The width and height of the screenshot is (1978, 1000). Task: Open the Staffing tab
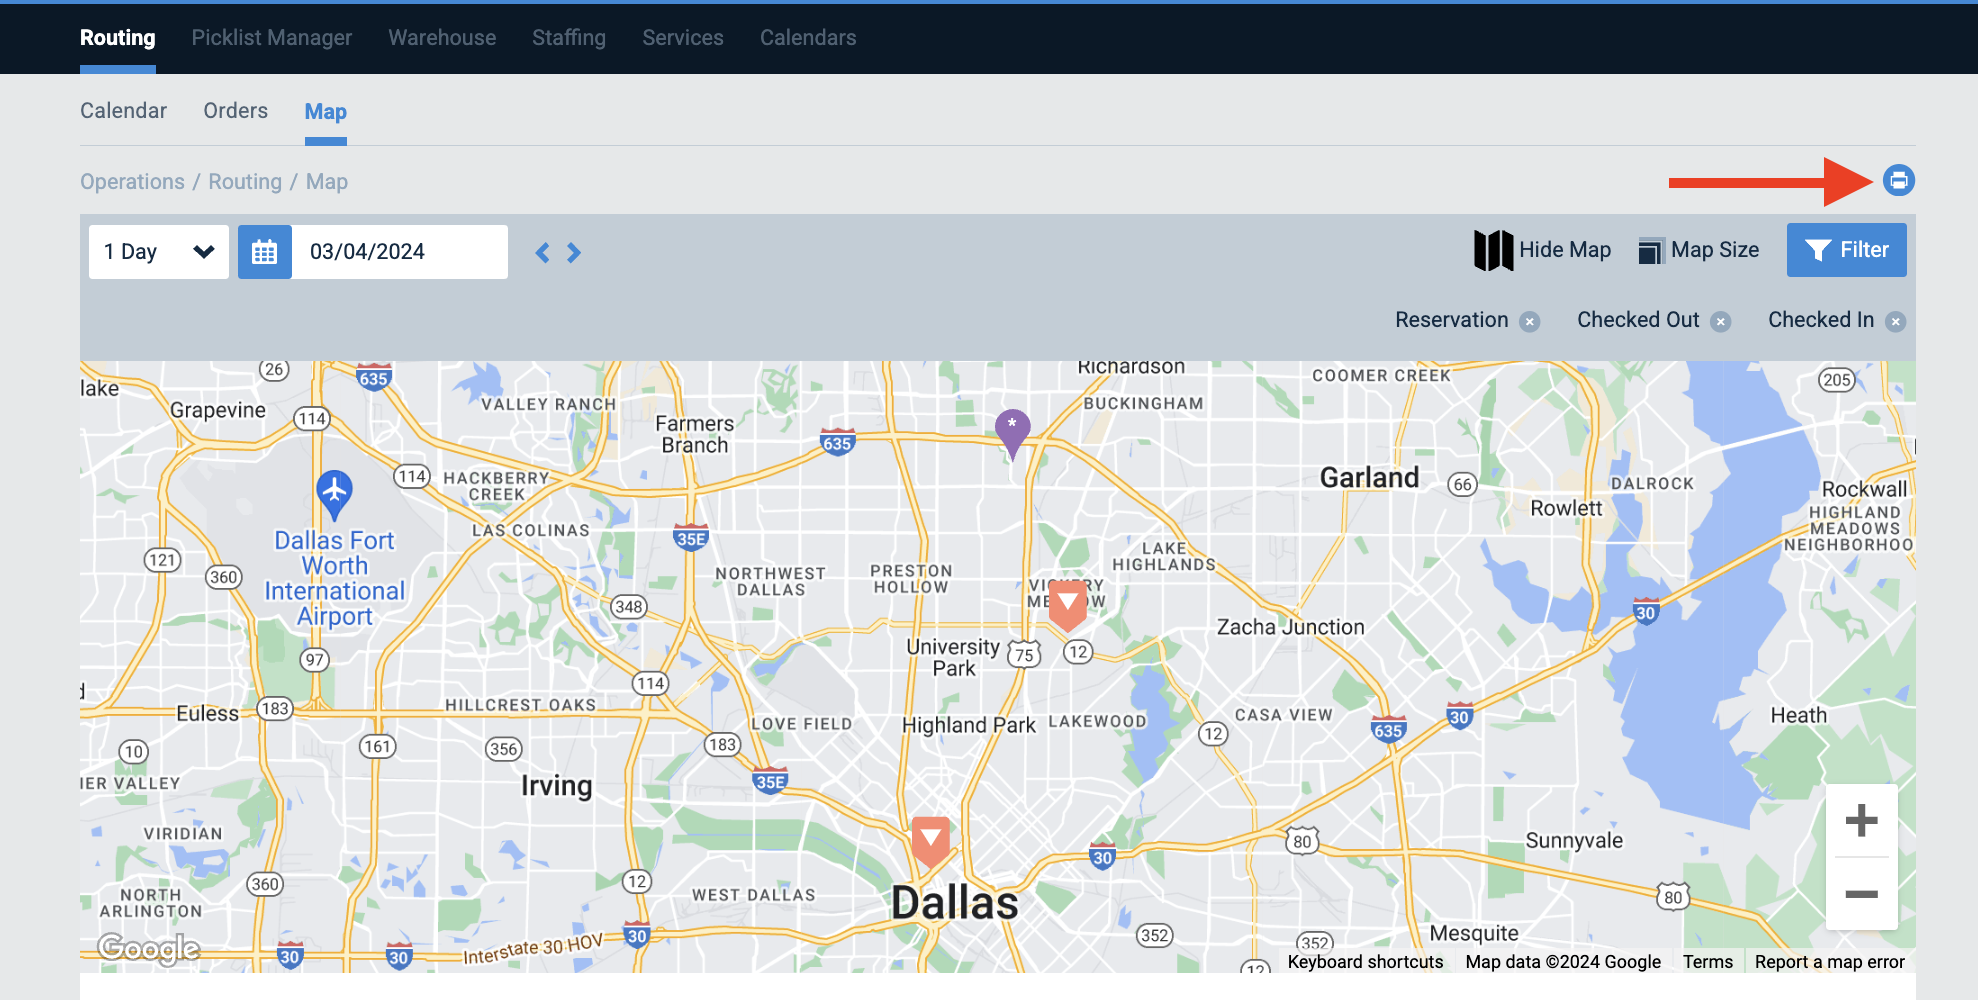tap(569, 38)
